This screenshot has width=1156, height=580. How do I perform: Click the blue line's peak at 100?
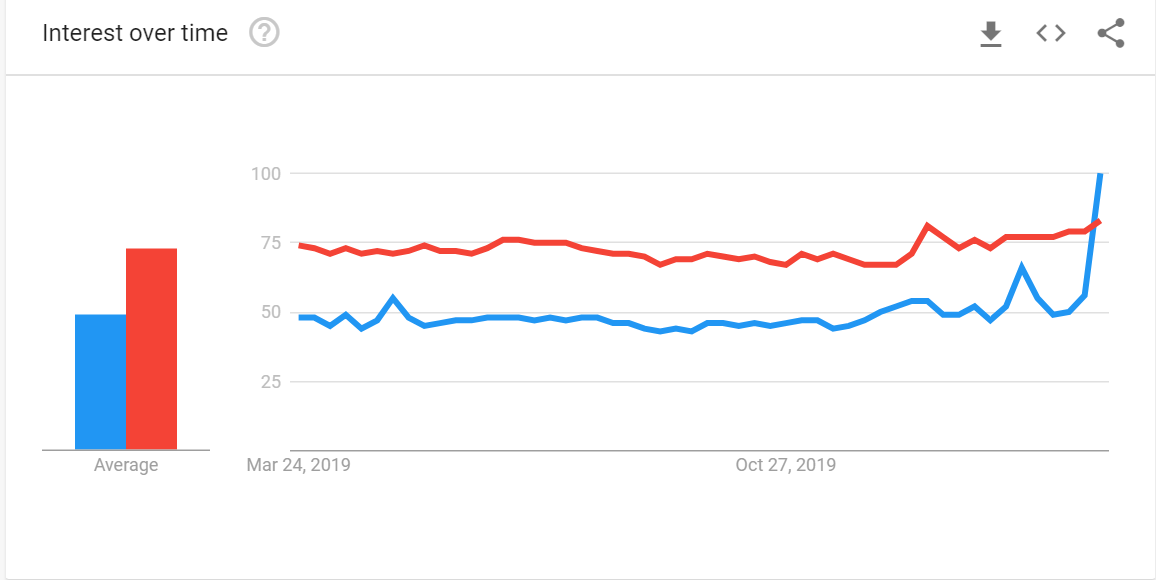(x=1100, y=175)
